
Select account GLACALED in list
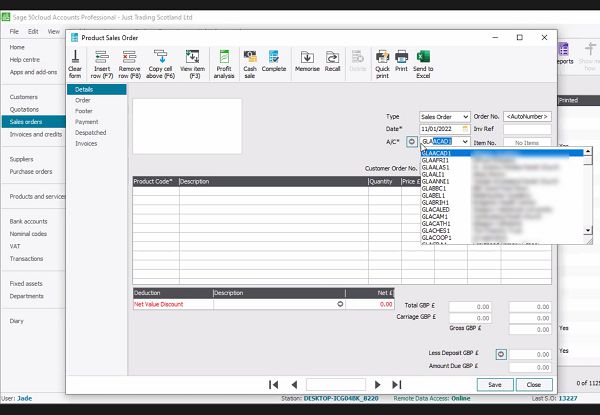[x=502, y=210]
